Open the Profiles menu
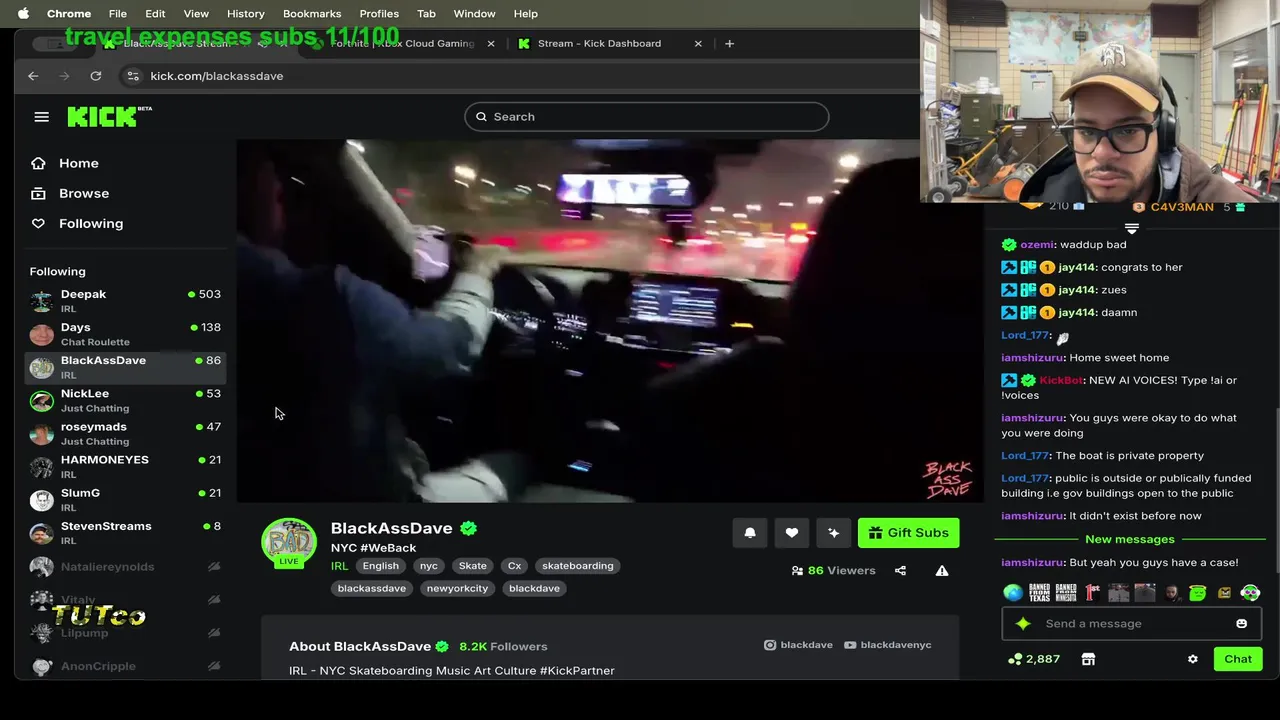The width and height of the screenshot is (1280, 720). coord(379,13)
